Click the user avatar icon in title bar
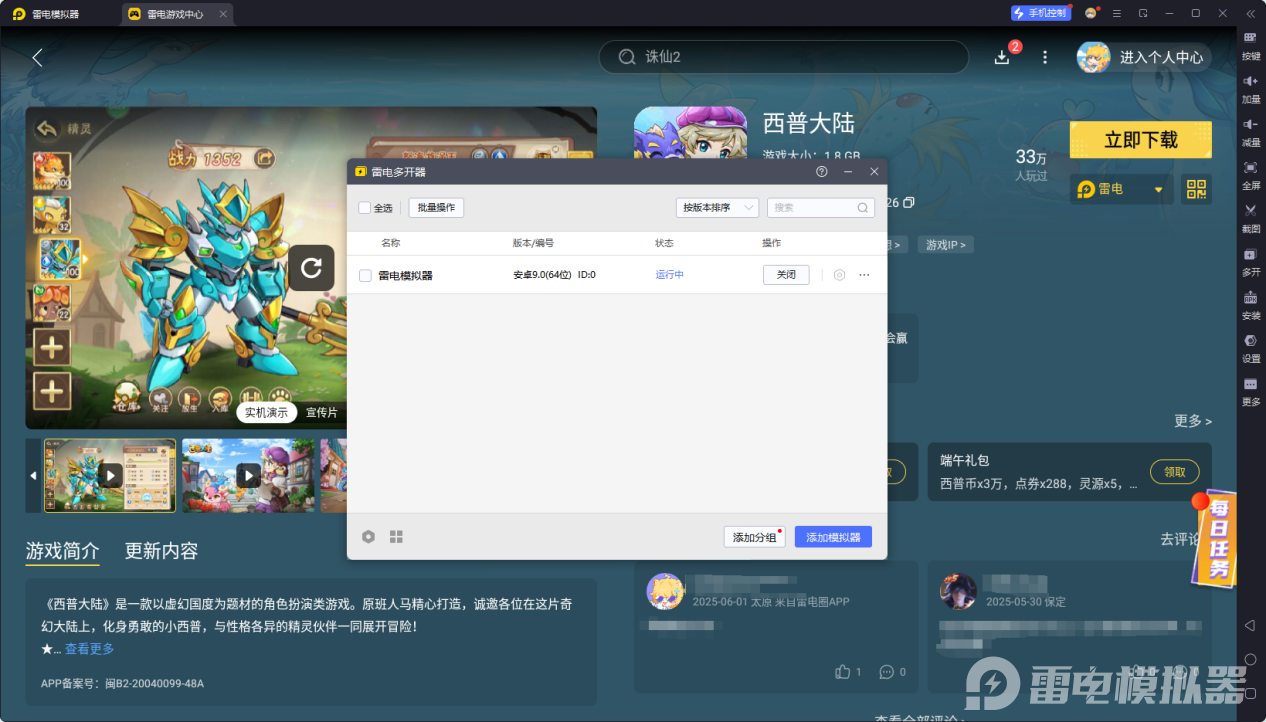 (x=1091, y=13)
